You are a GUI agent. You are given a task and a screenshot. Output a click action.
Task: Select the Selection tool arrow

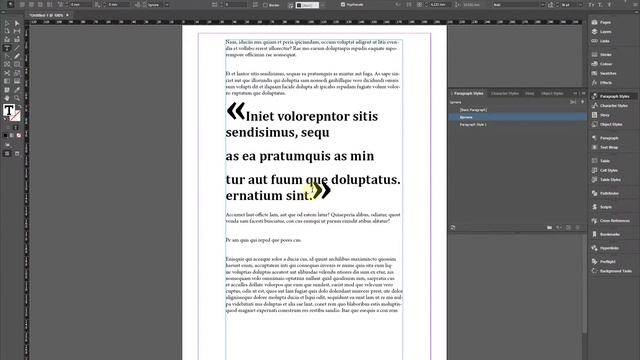[x=7, y=23]
